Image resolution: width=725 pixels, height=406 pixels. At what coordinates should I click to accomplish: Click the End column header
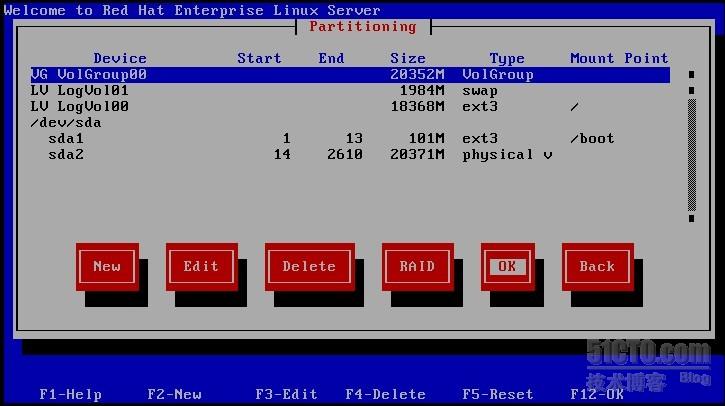pos(331,58)
